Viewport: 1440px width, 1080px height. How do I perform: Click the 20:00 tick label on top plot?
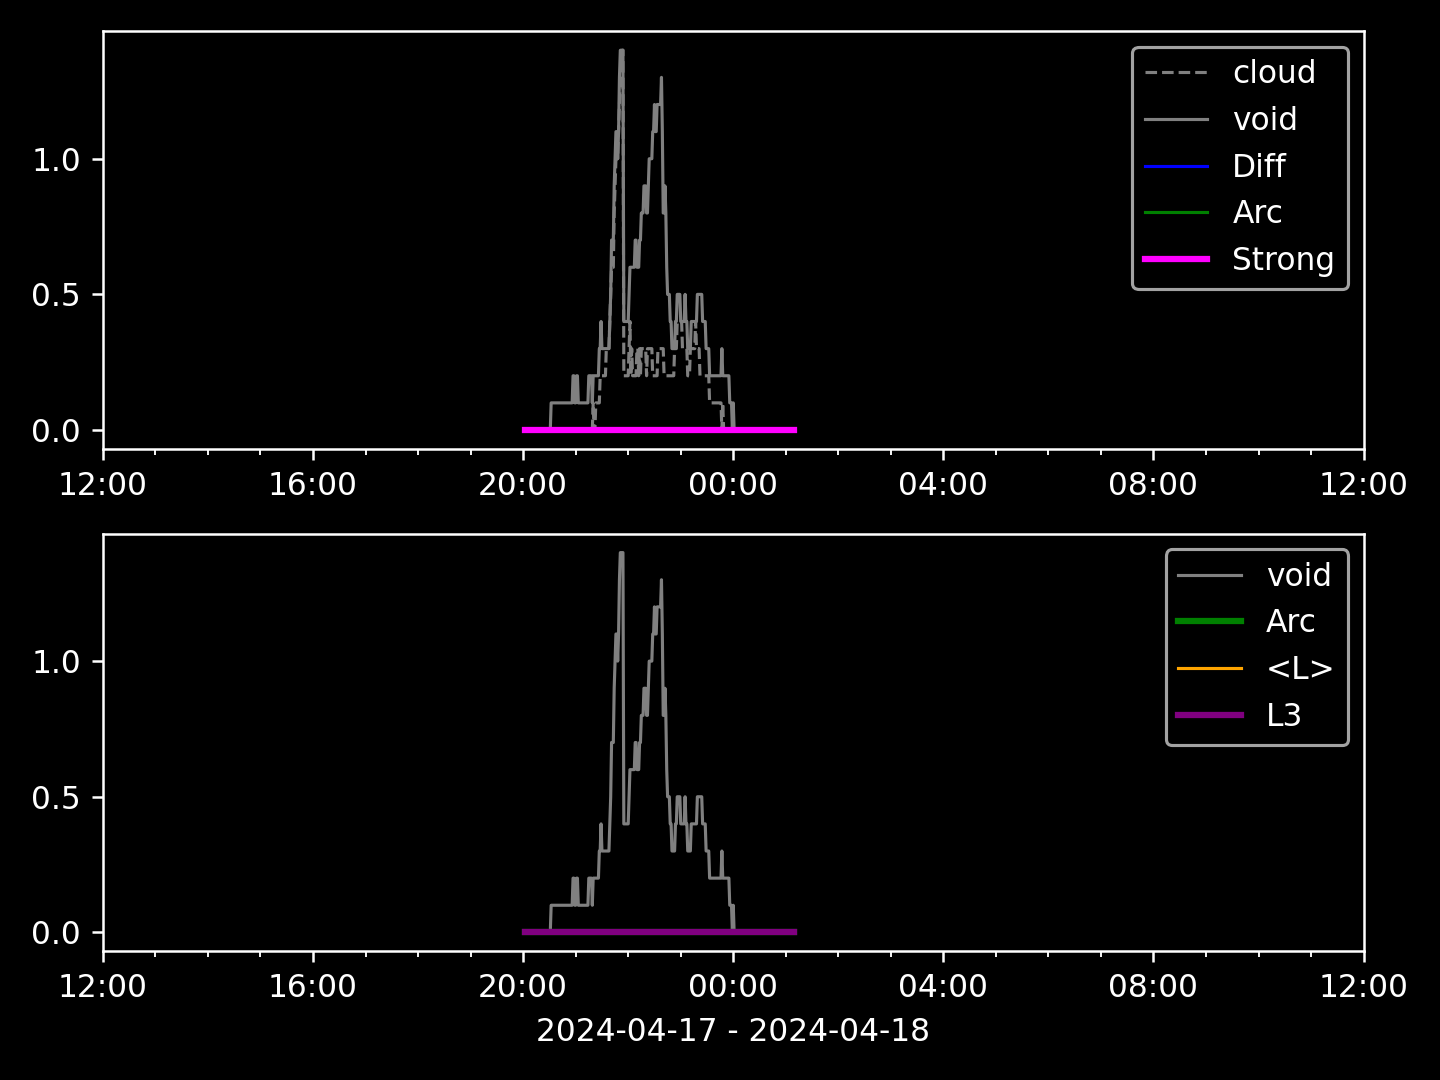(522, 485)
